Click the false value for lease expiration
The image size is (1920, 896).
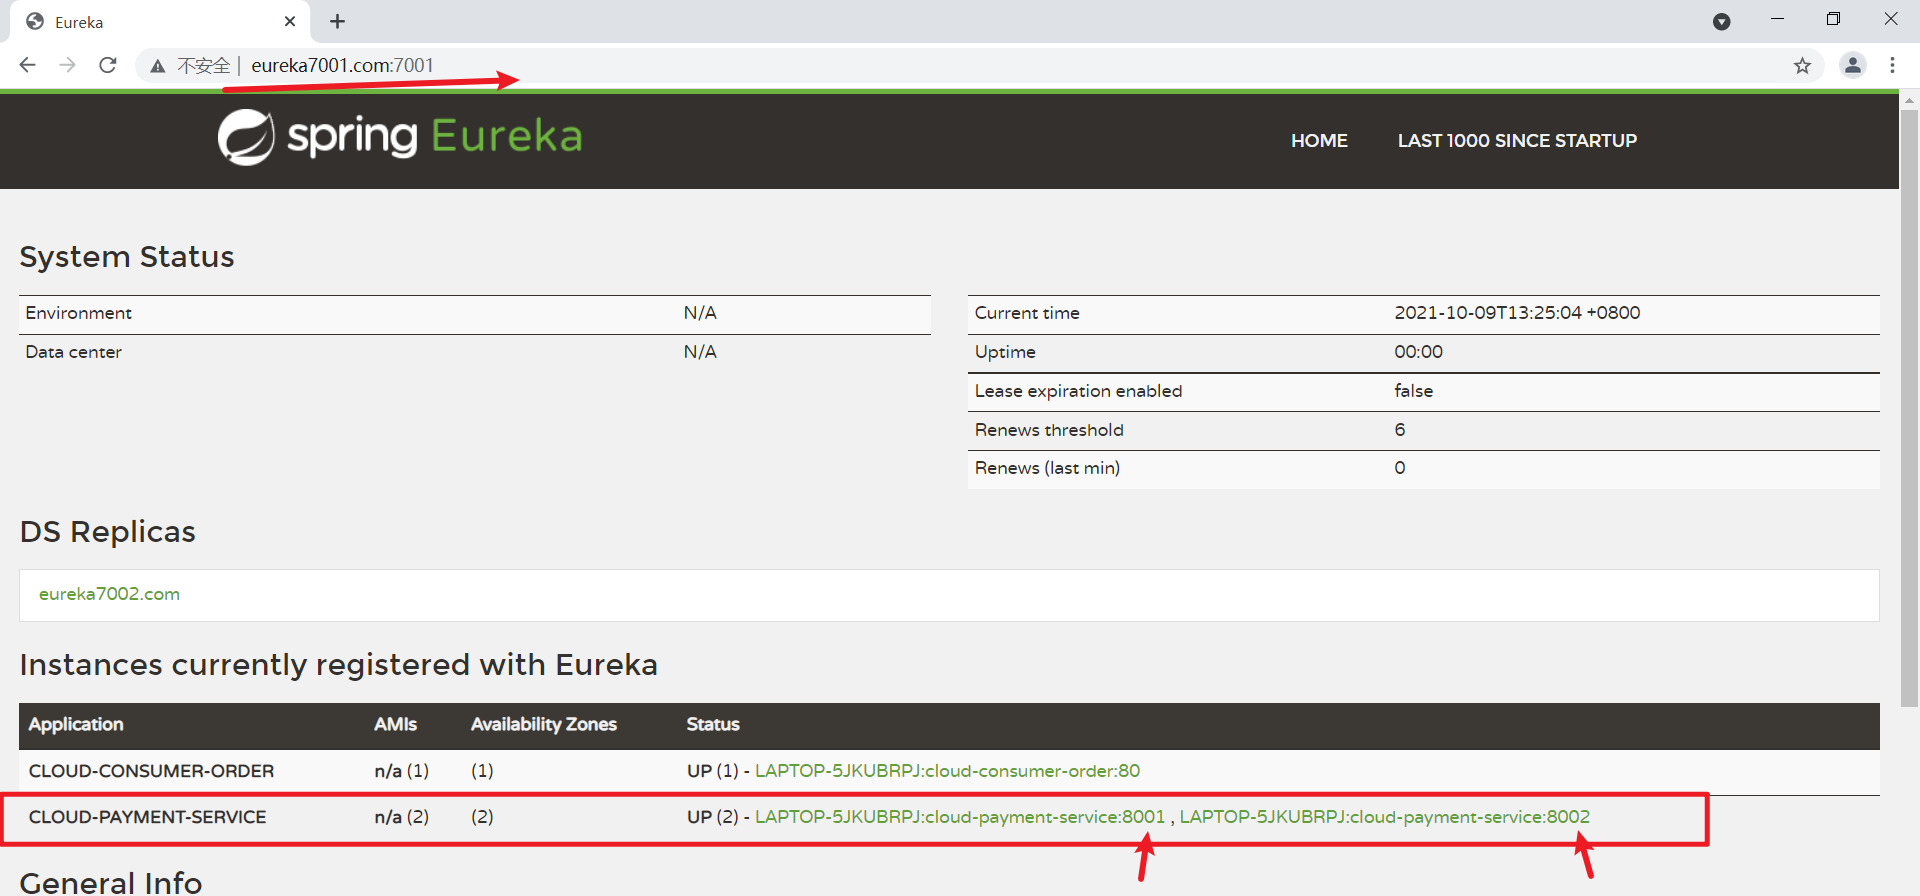click(x=1413, y=391)
